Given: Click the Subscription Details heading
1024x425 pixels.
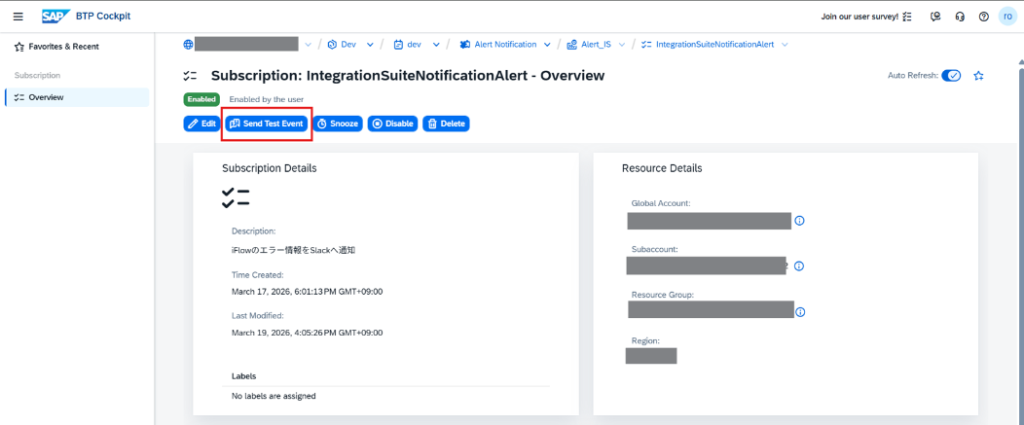Looking at the screenshot, I should tap(269, 168).
